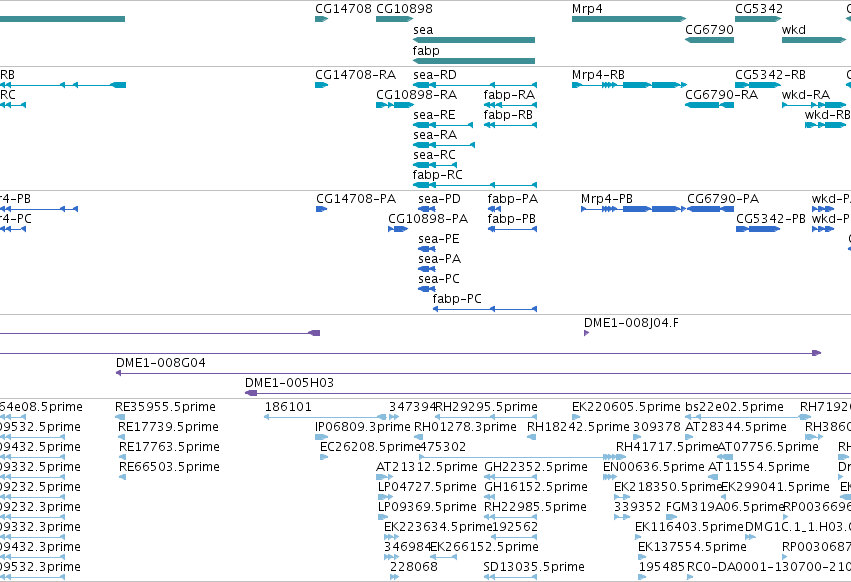Click the Mrp4-RB transcript label

click(x=598, y=75)
